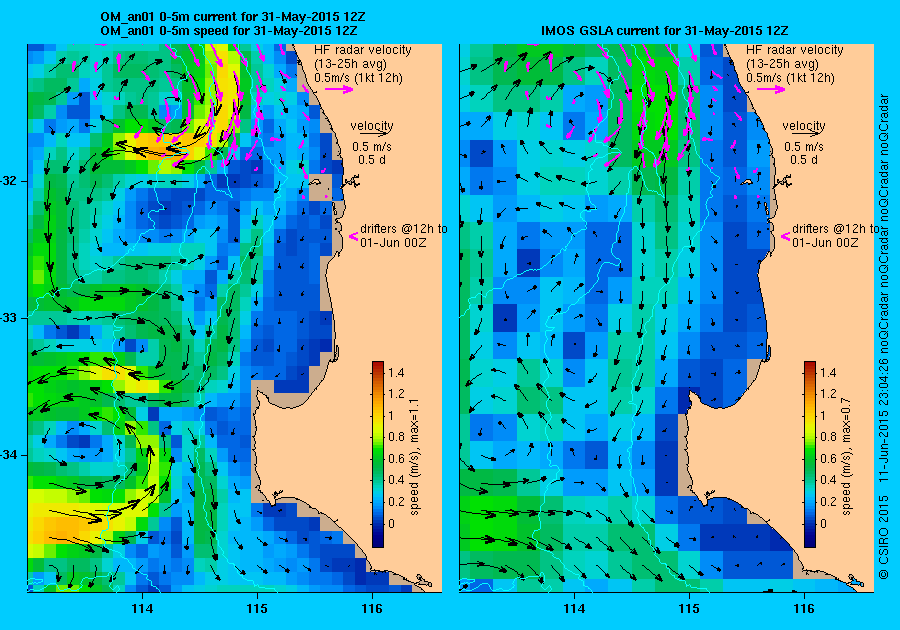Click the small island off the coast in the left map
Viewport: 900px width, 630px height.
pyautogui.click(x=315, y=182)
